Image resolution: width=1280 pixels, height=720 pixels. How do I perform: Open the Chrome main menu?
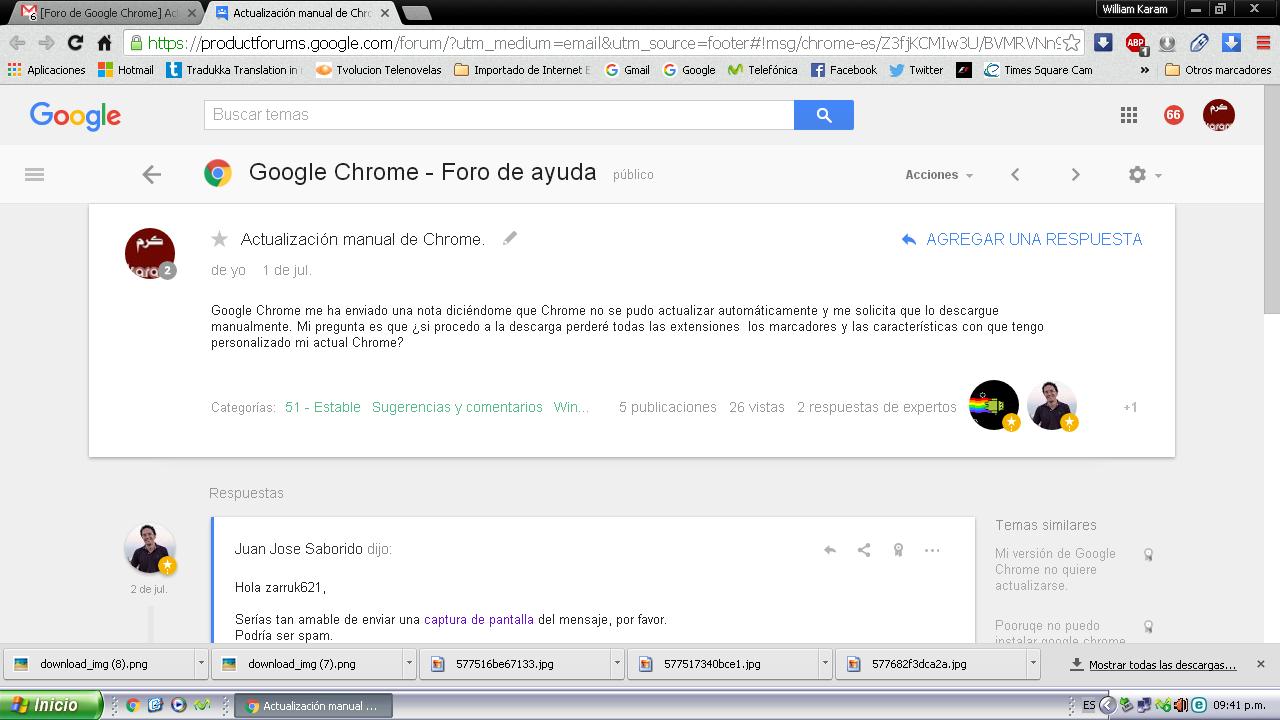click(1263, 42)
